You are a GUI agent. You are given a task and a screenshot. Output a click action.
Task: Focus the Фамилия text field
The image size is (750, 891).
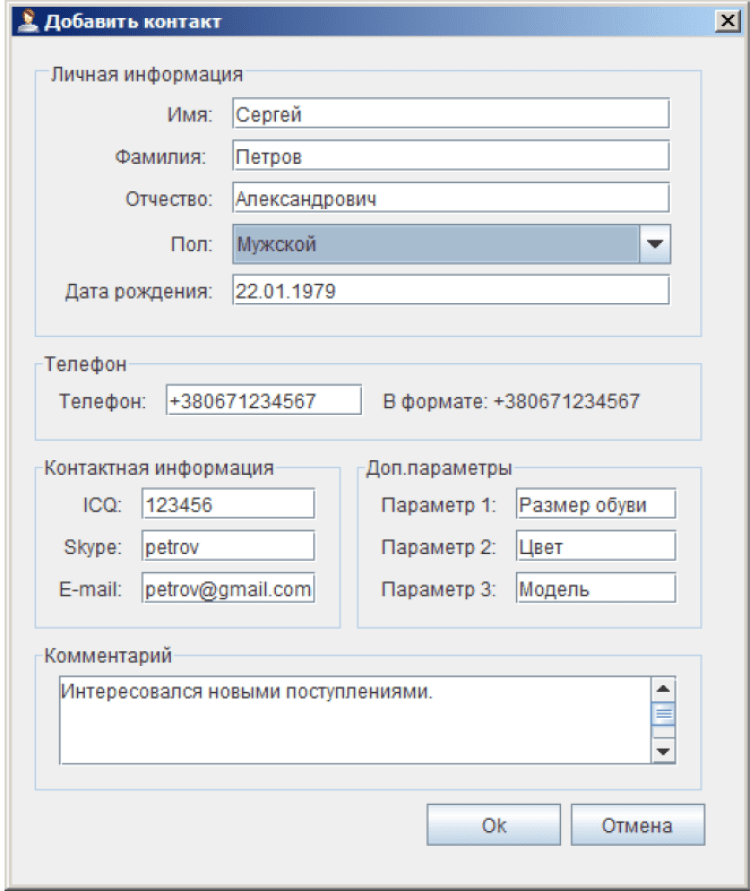449,156
